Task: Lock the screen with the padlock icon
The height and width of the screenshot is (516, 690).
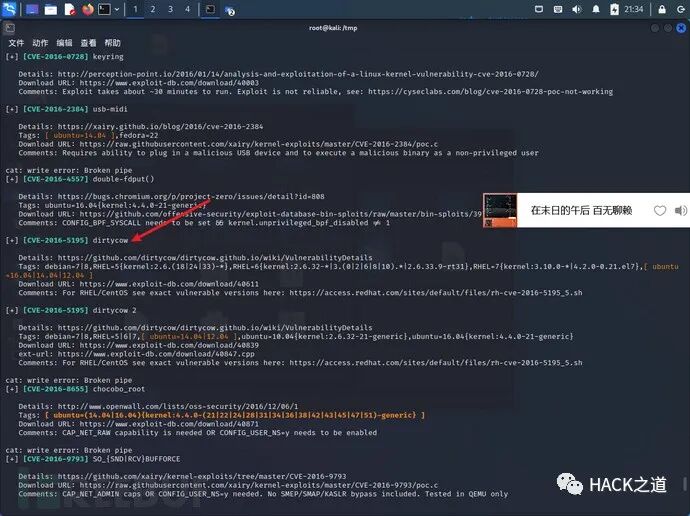Action: point(662,9)
